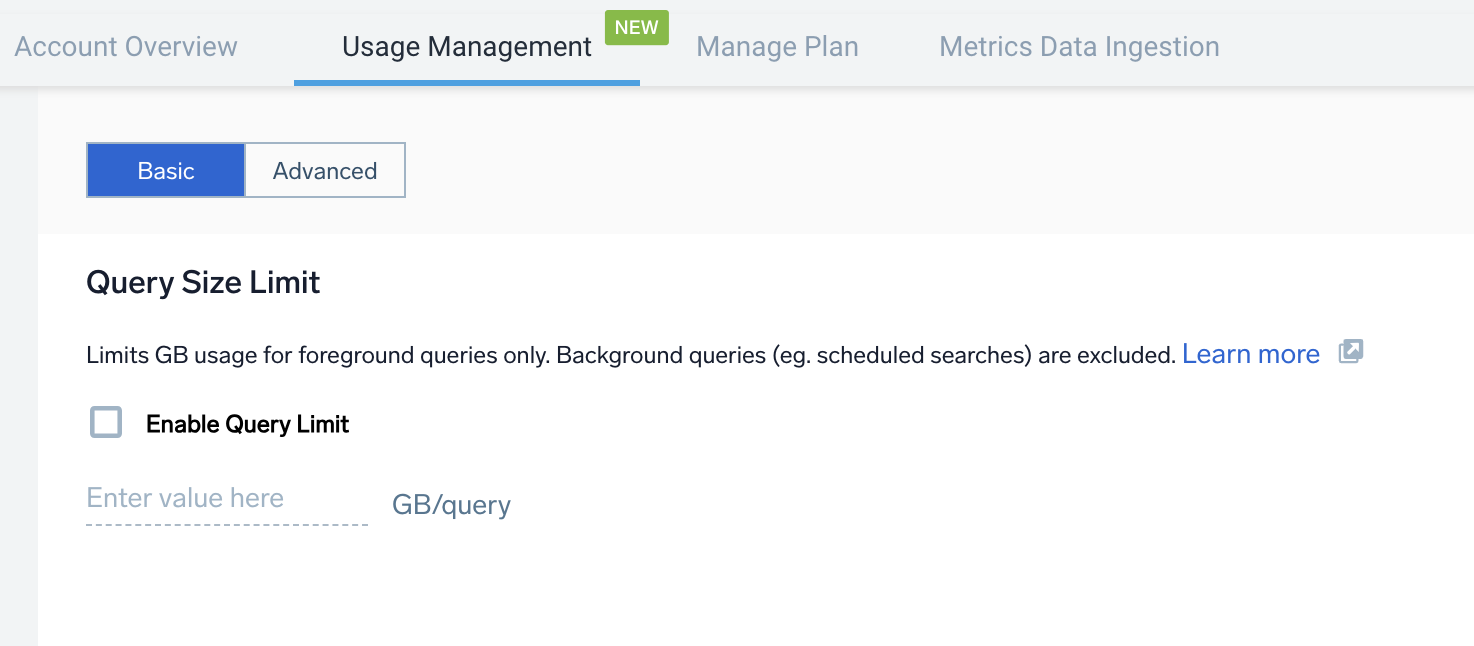The height and width of the screenshot is (646, 1474).
Task: Go to the Metrics Data Ingestion tab
Action: click(1079, 47)
